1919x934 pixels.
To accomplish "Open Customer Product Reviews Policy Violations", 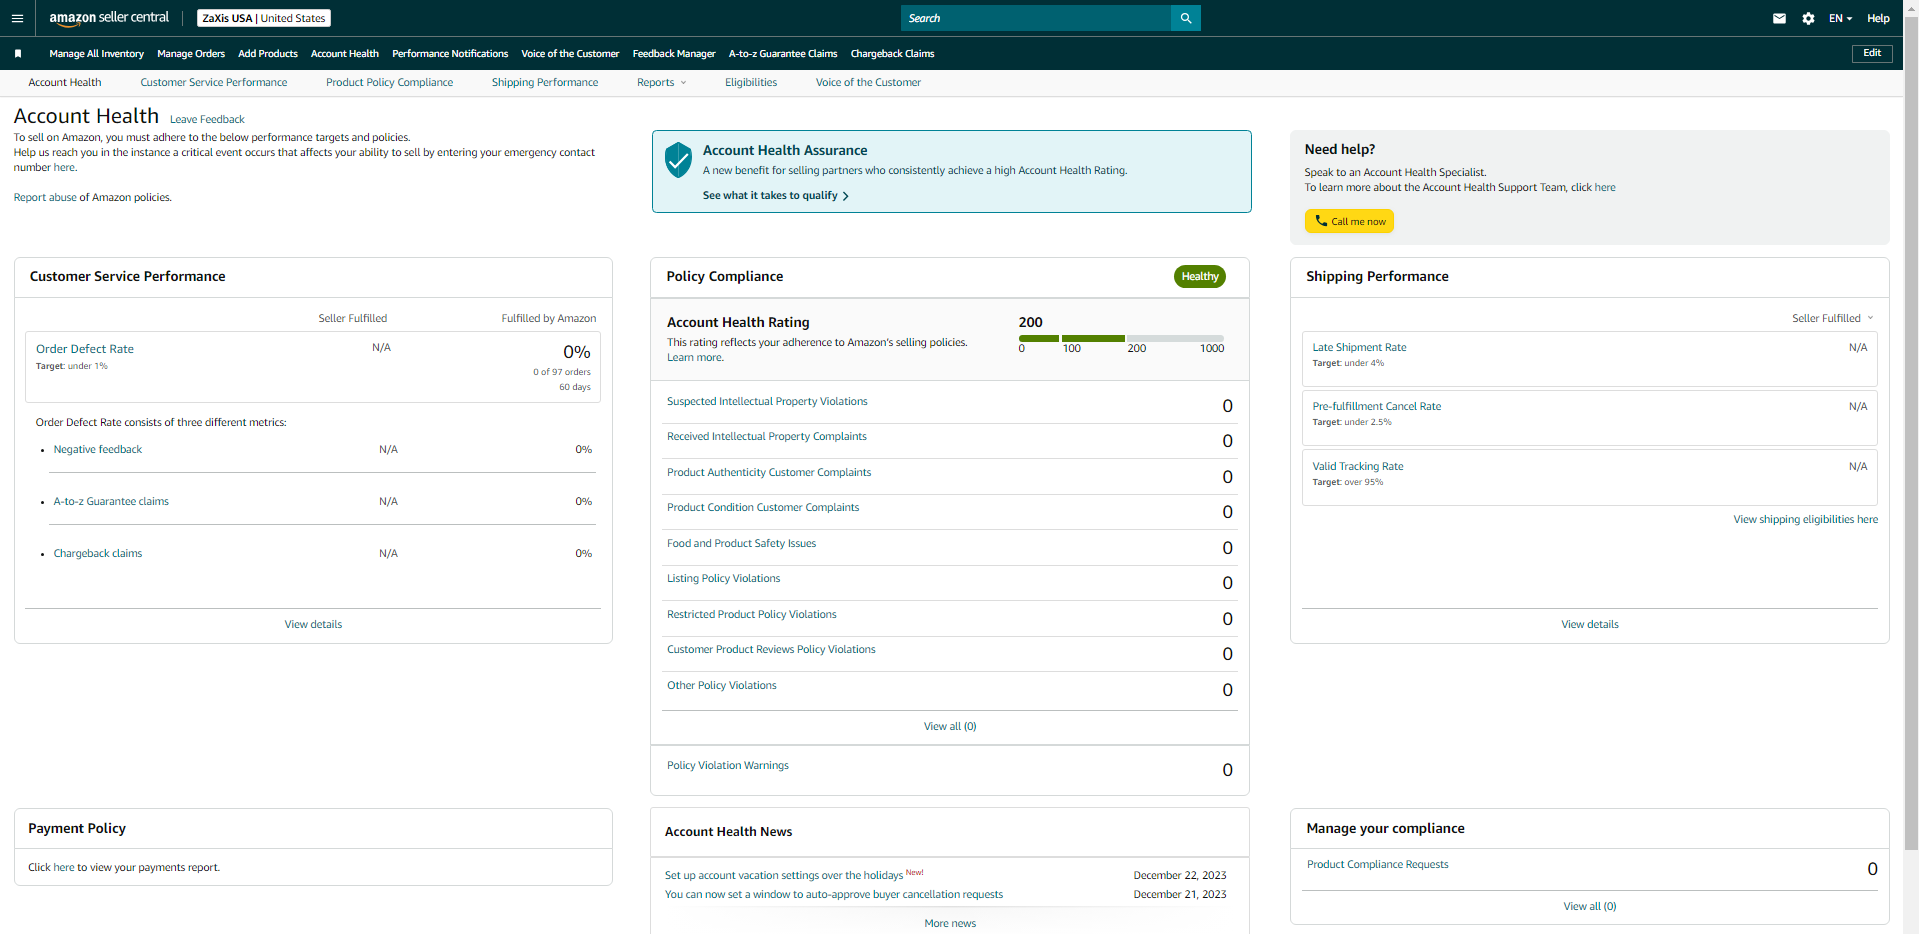I will point(771,649).
